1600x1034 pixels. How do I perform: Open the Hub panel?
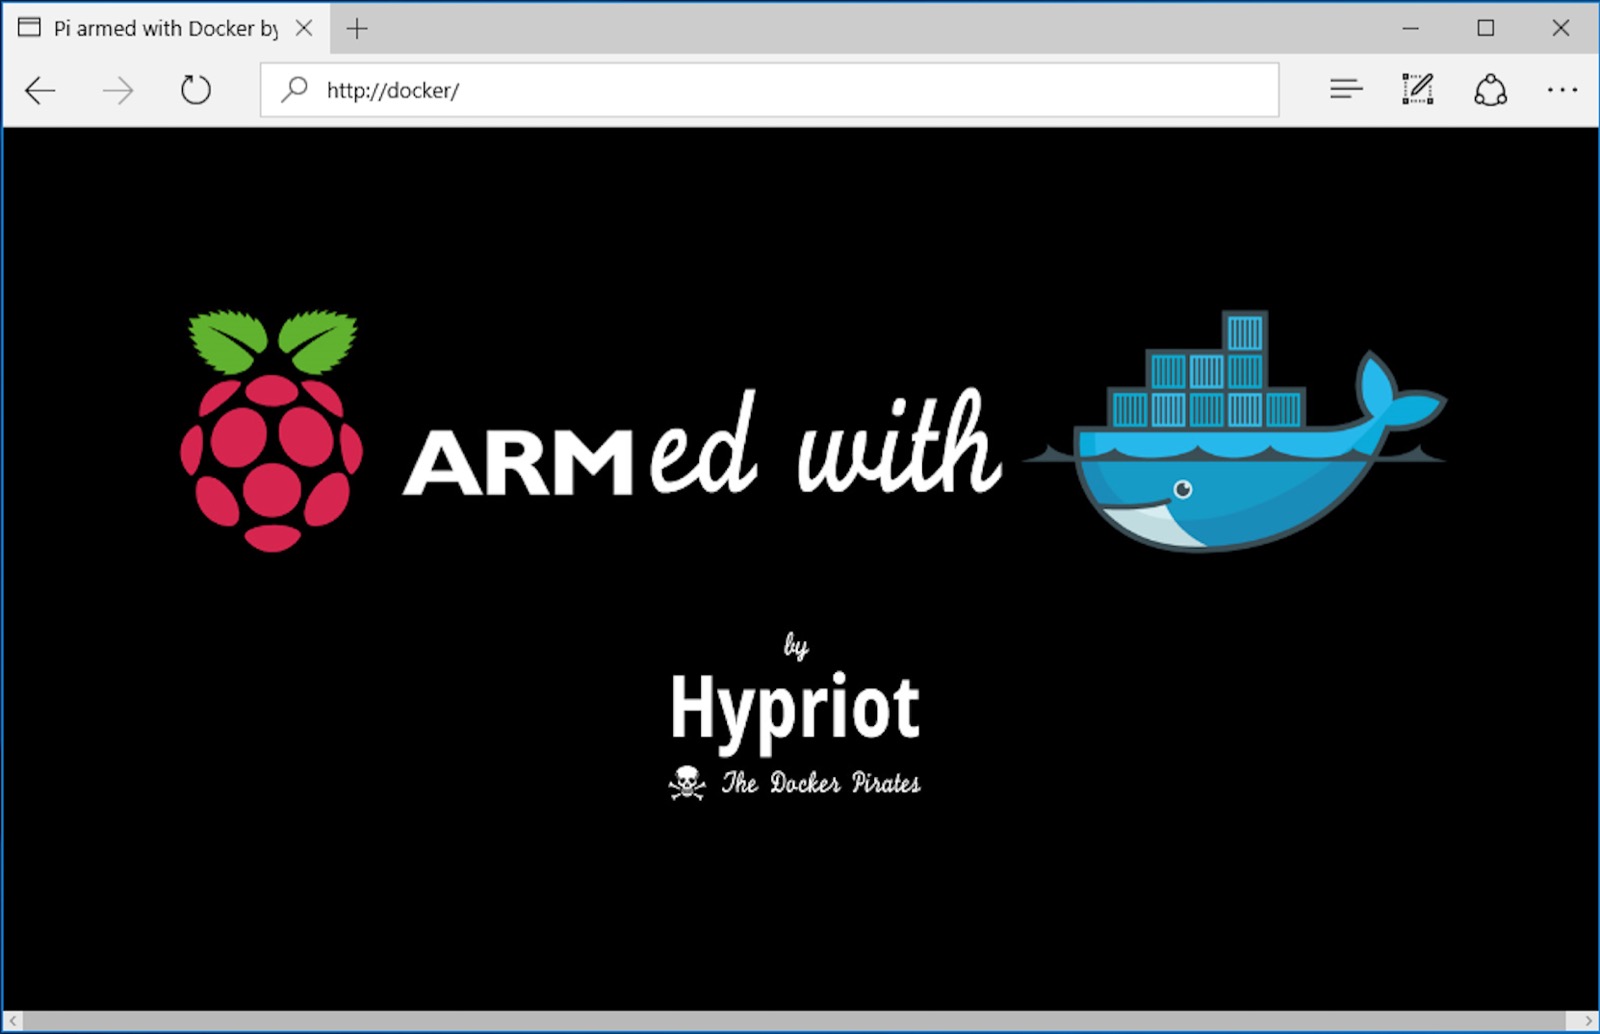point(1345,90)
